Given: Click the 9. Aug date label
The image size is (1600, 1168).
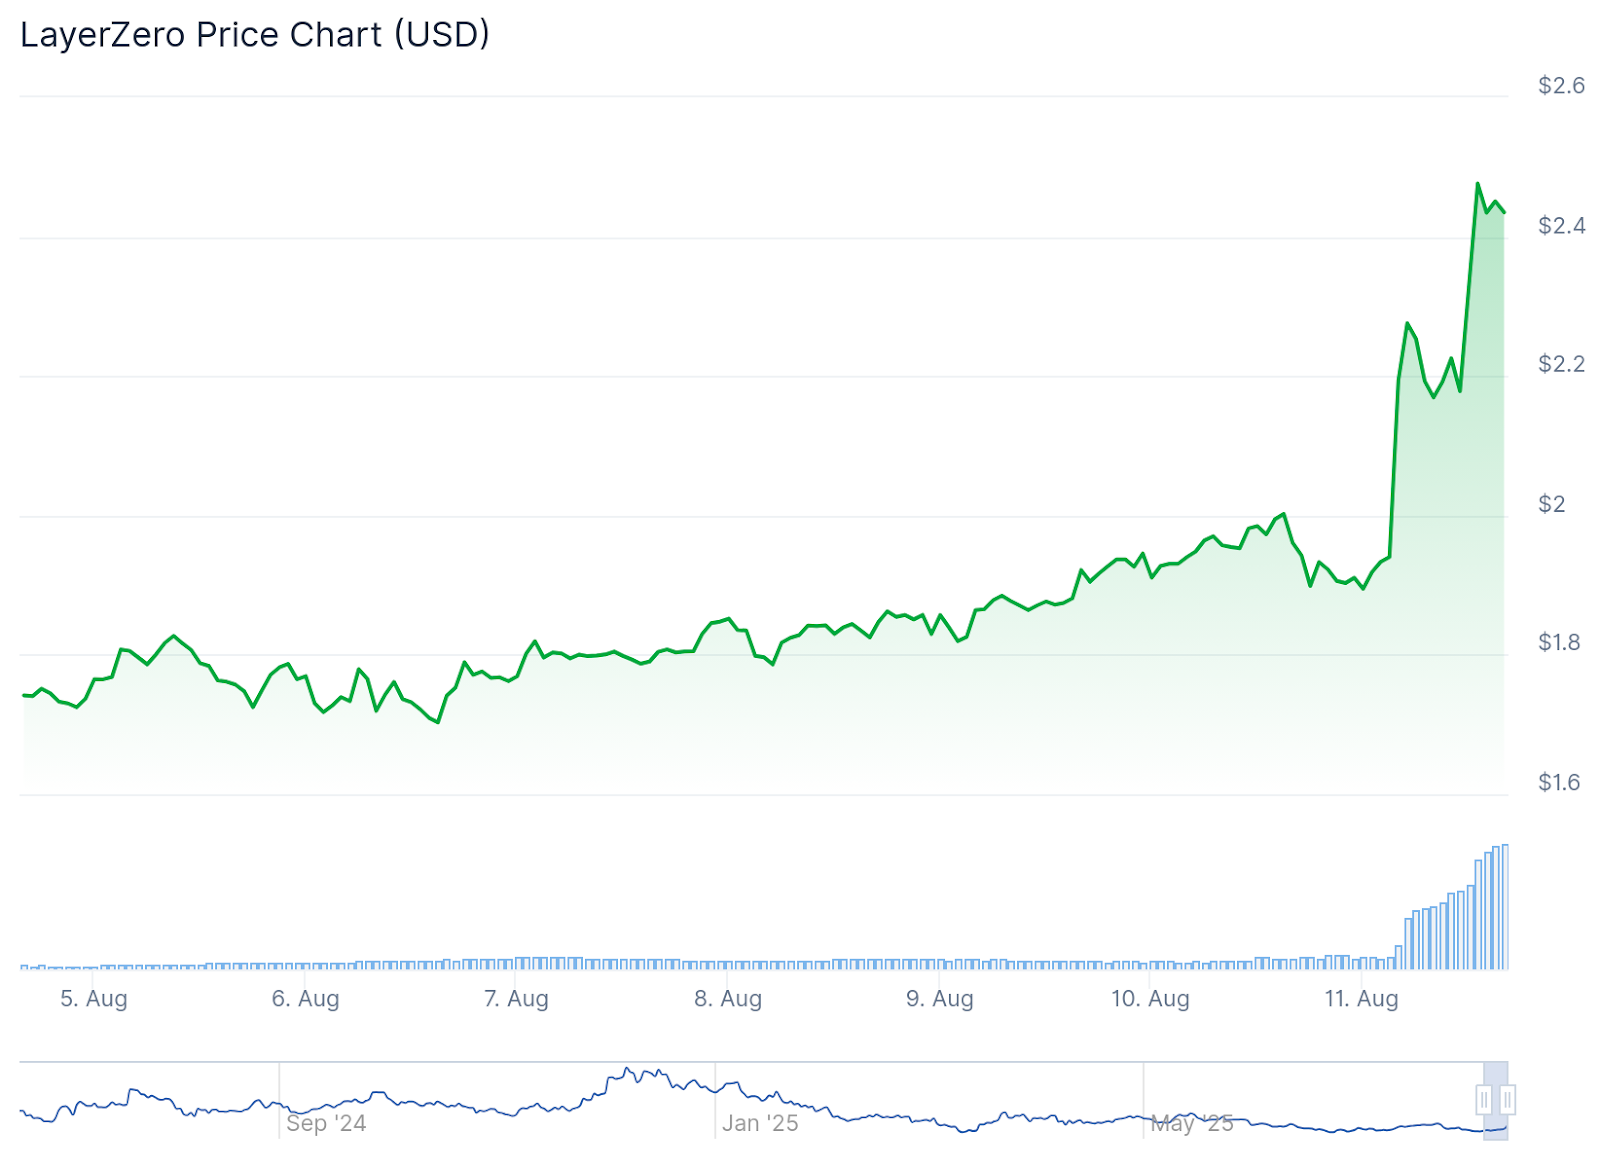Looking at the screenshot, I should coord(940,998).
